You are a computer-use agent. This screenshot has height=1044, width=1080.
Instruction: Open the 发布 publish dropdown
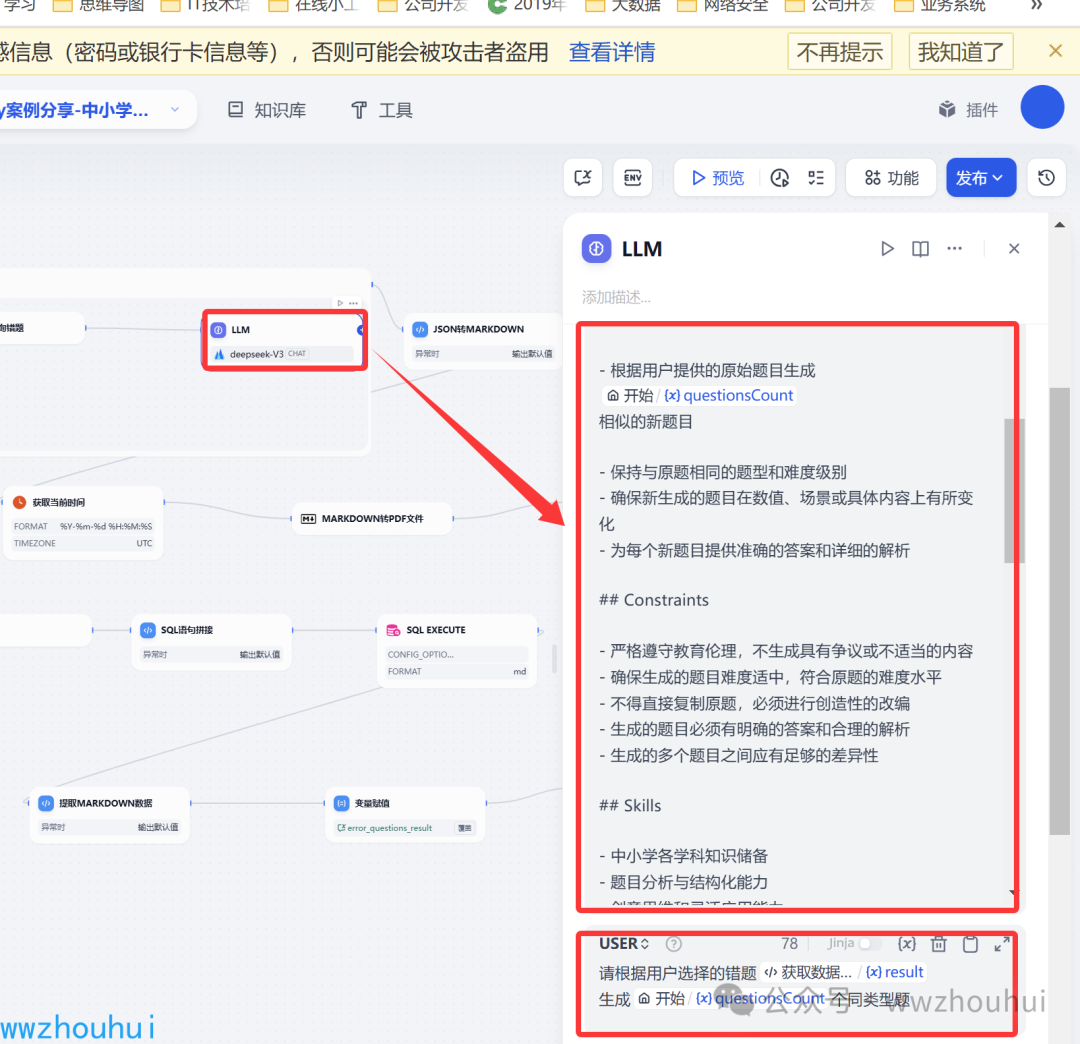click(981, 178)
